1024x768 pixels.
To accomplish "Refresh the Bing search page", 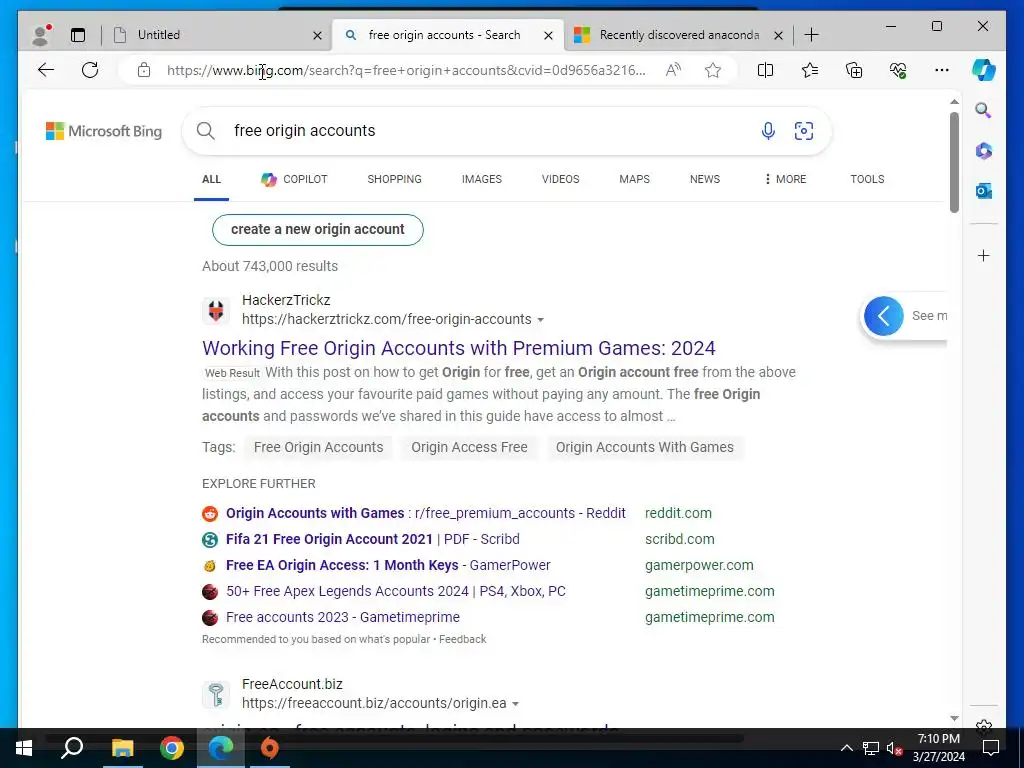I will point(90,70).
